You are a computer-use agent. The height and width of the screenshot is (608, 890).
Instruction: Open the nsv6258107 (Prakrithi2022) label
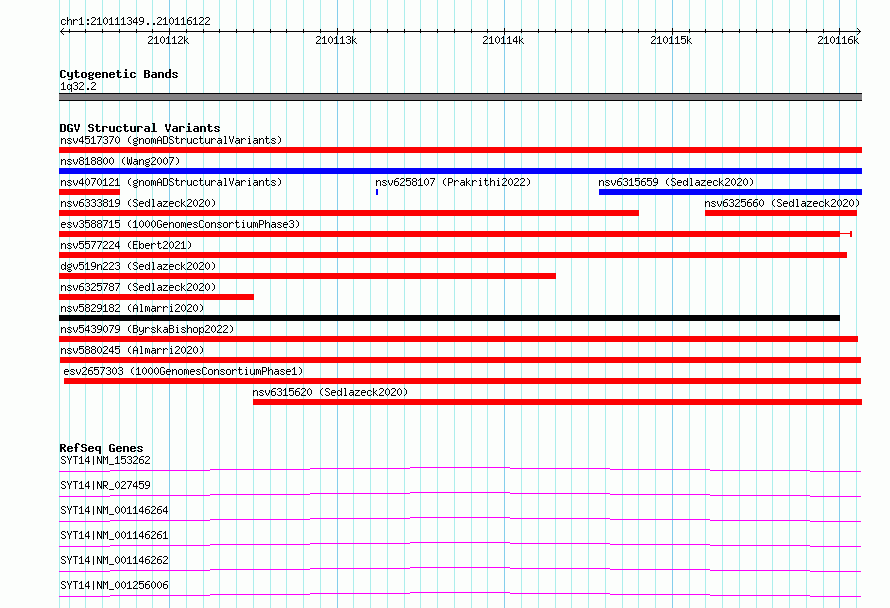pos(453,182)
